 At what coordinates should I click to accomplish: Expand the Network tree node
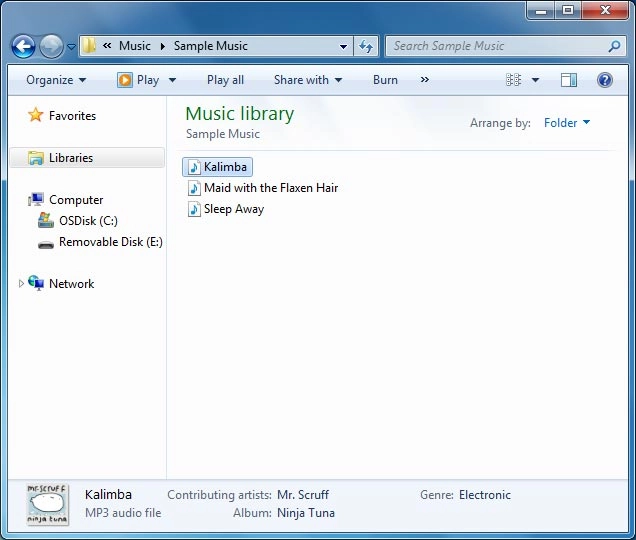coord(22,284)
